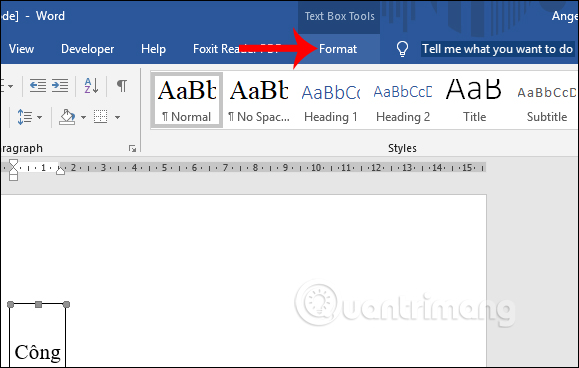The height and width of the screenshot is (368, 579).
Task: Click the top-middle handle of the text box
Action: 38,305
